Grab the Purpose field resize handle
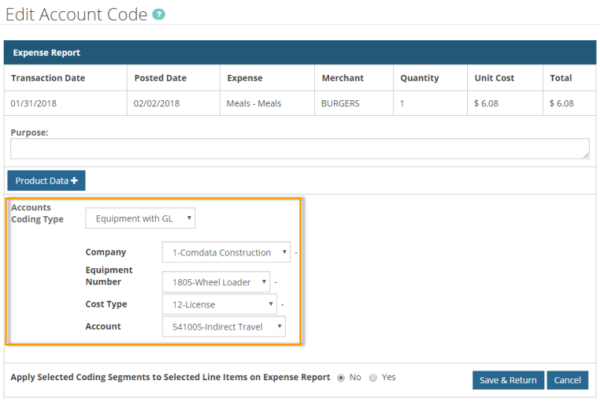Screen dimensions: 600x401 (x=584, y=155)
